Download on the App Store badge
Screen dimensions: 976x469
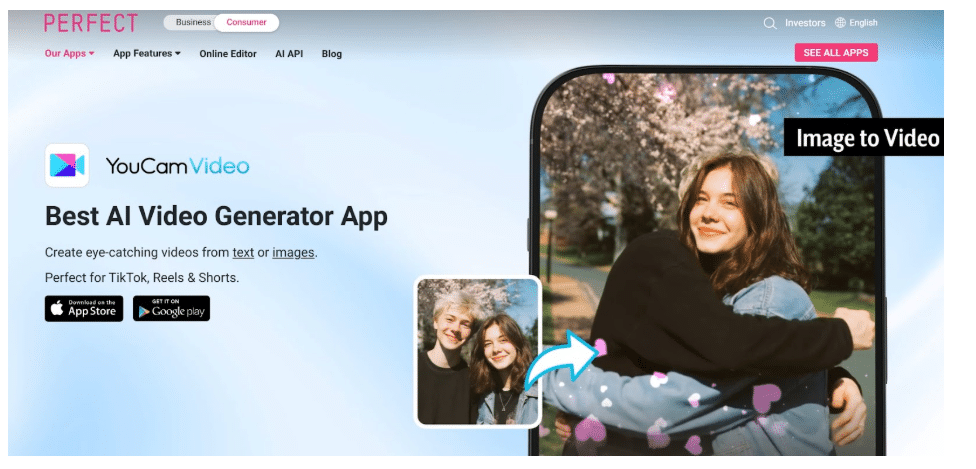pos(84,308)
